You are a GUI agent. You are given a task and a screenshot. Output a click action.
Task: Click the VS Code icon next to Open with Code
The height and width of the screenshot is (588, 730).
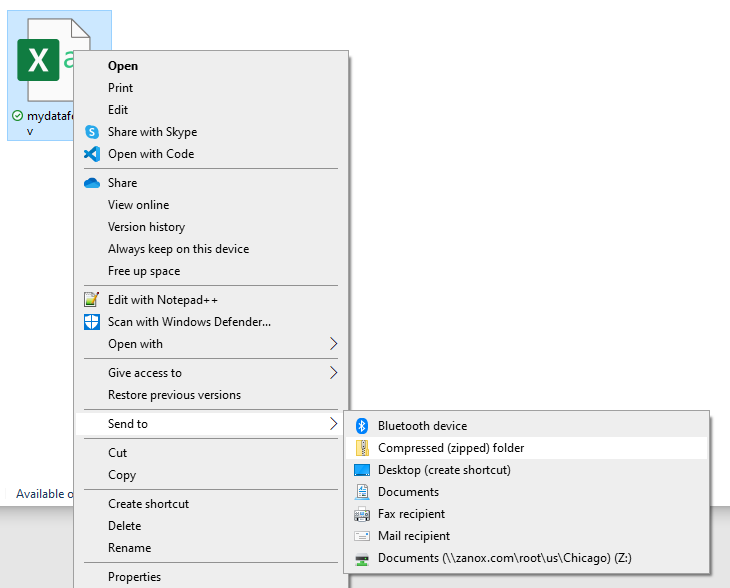[x=92, y=154]
